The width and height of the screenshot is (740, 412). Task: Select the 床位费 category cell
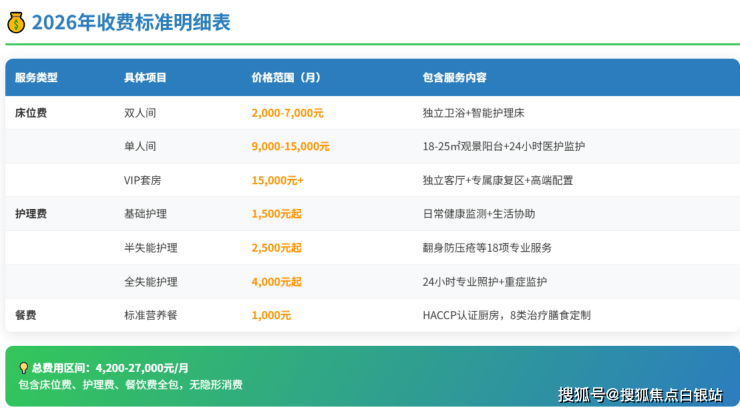31,112
